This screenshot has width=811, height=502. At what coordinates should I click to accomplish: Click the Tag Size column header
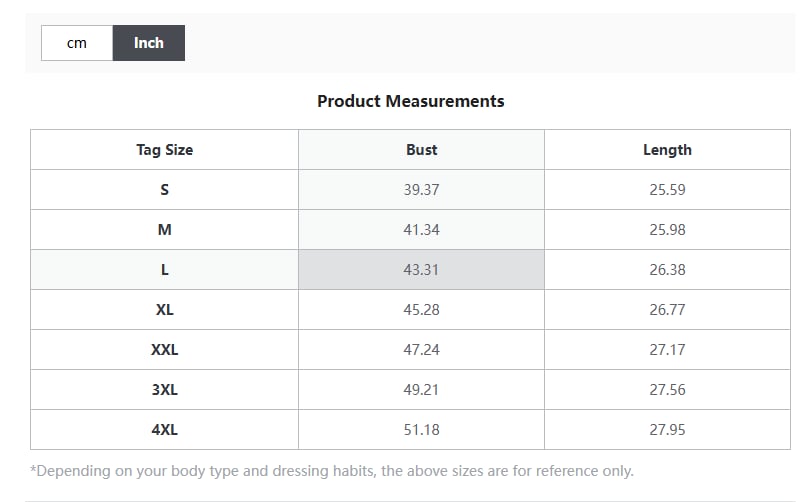pos(164,150)
